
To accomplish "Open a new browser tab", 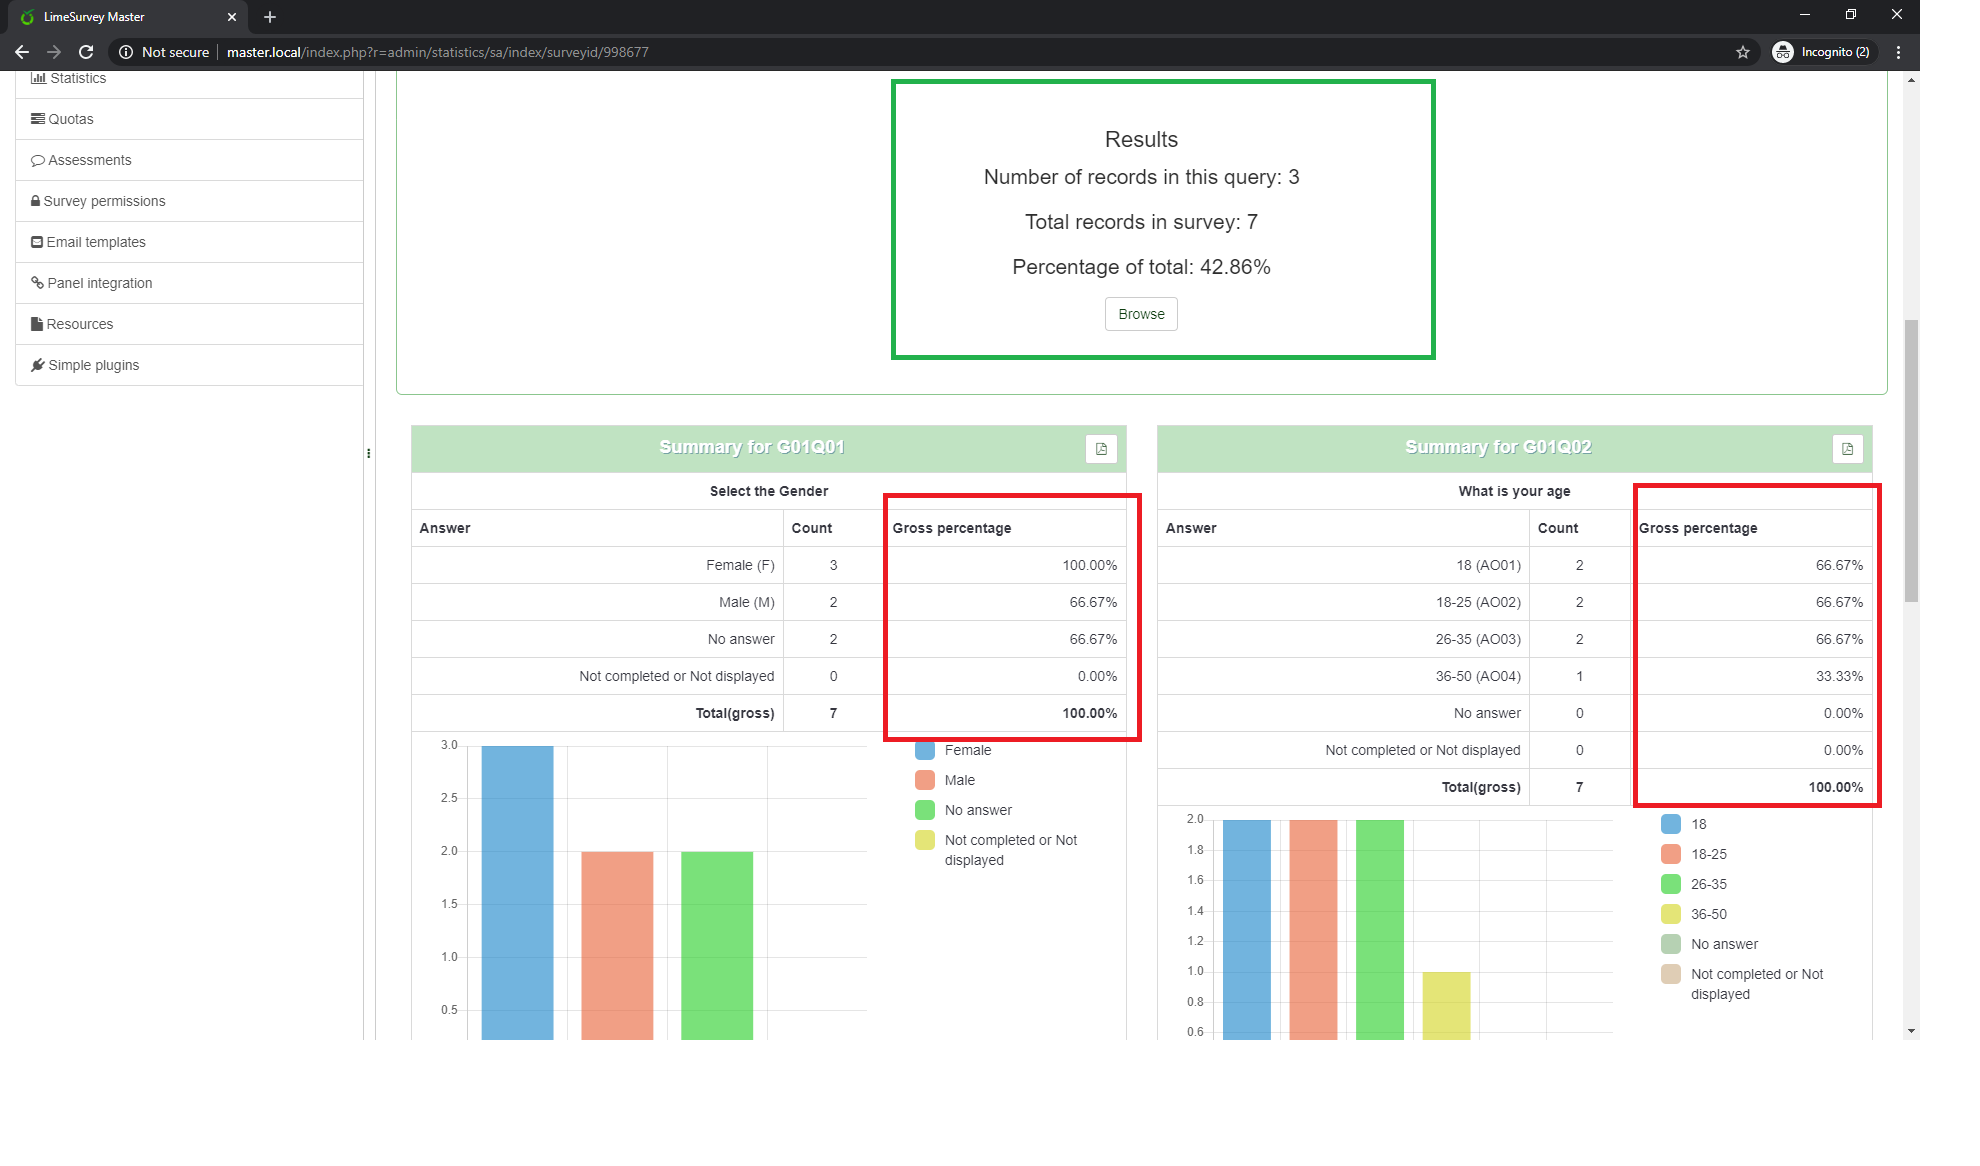I will click(x=270, y=17).
